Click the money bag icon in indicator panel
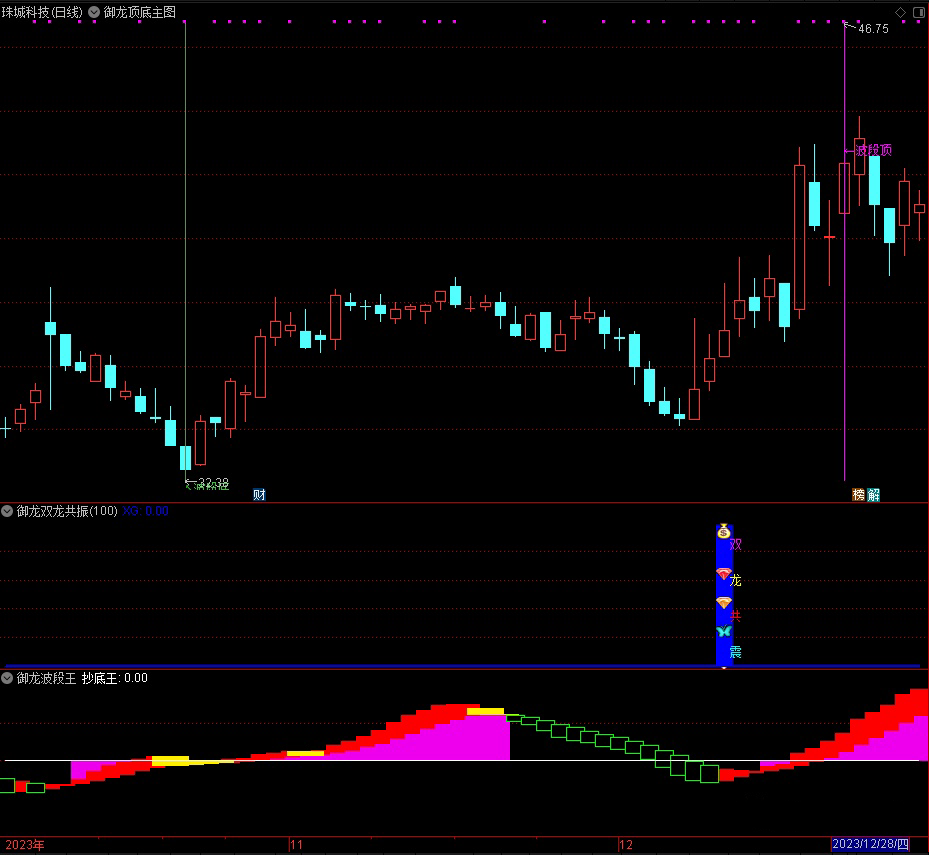The image size is (929, 855). click(724, 533)
